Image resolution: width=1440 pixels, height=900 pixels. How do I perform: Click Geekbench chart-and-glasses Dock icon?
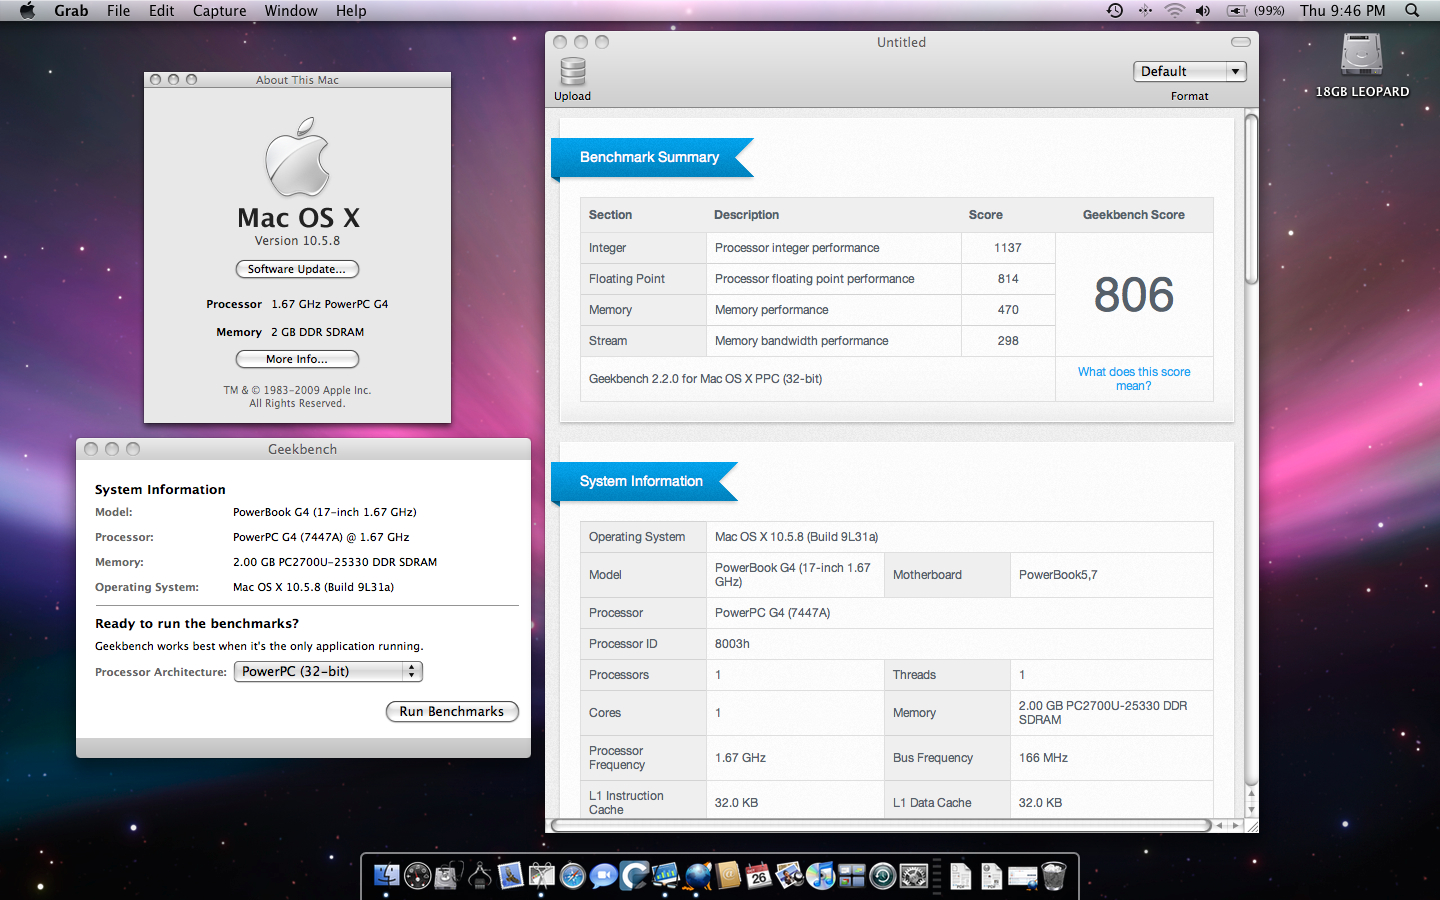click(x=665, y=876)
